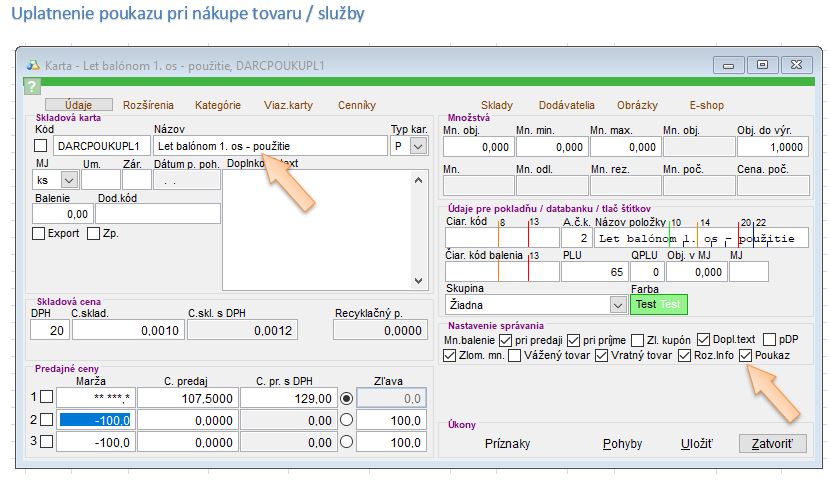Tick the Export checkbox
Screen dimensions: 830x480
click(x=39, y=233)
